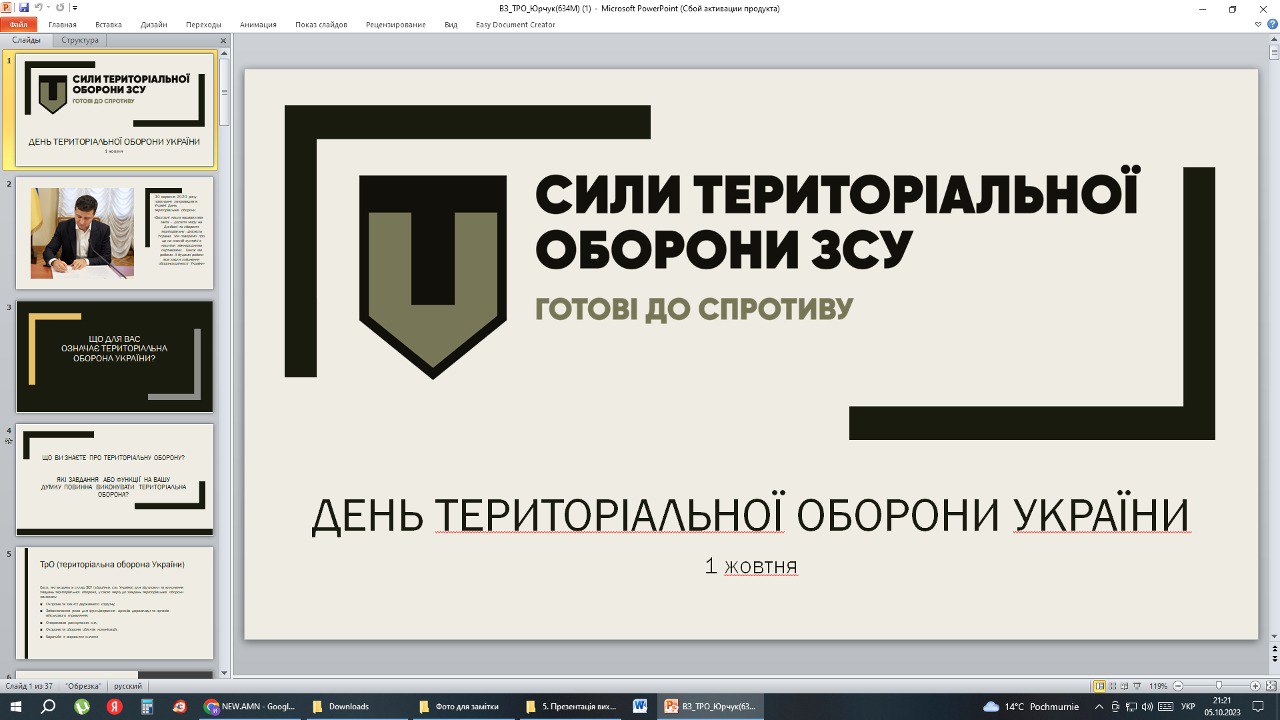Switch to Downloads folder taskbar window
1280x720 pixels.
tap(357, 706)
